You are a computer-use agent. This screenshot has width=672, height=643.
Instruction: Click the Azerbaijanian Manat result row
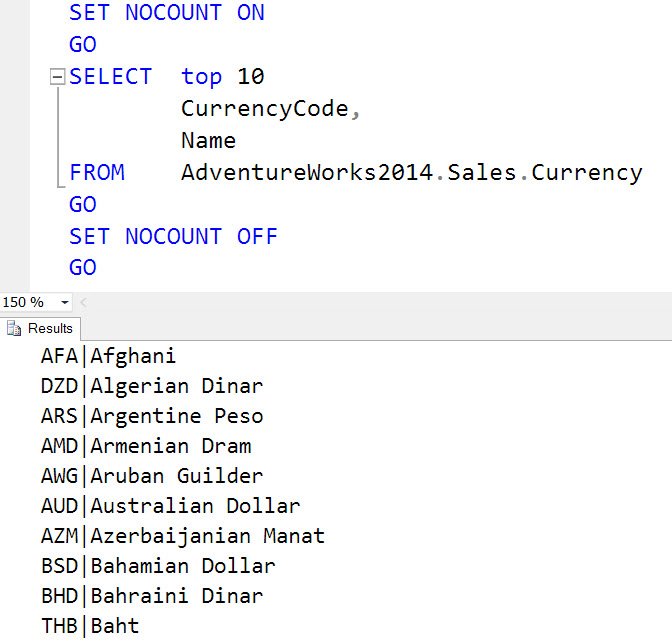pos(183,536)
